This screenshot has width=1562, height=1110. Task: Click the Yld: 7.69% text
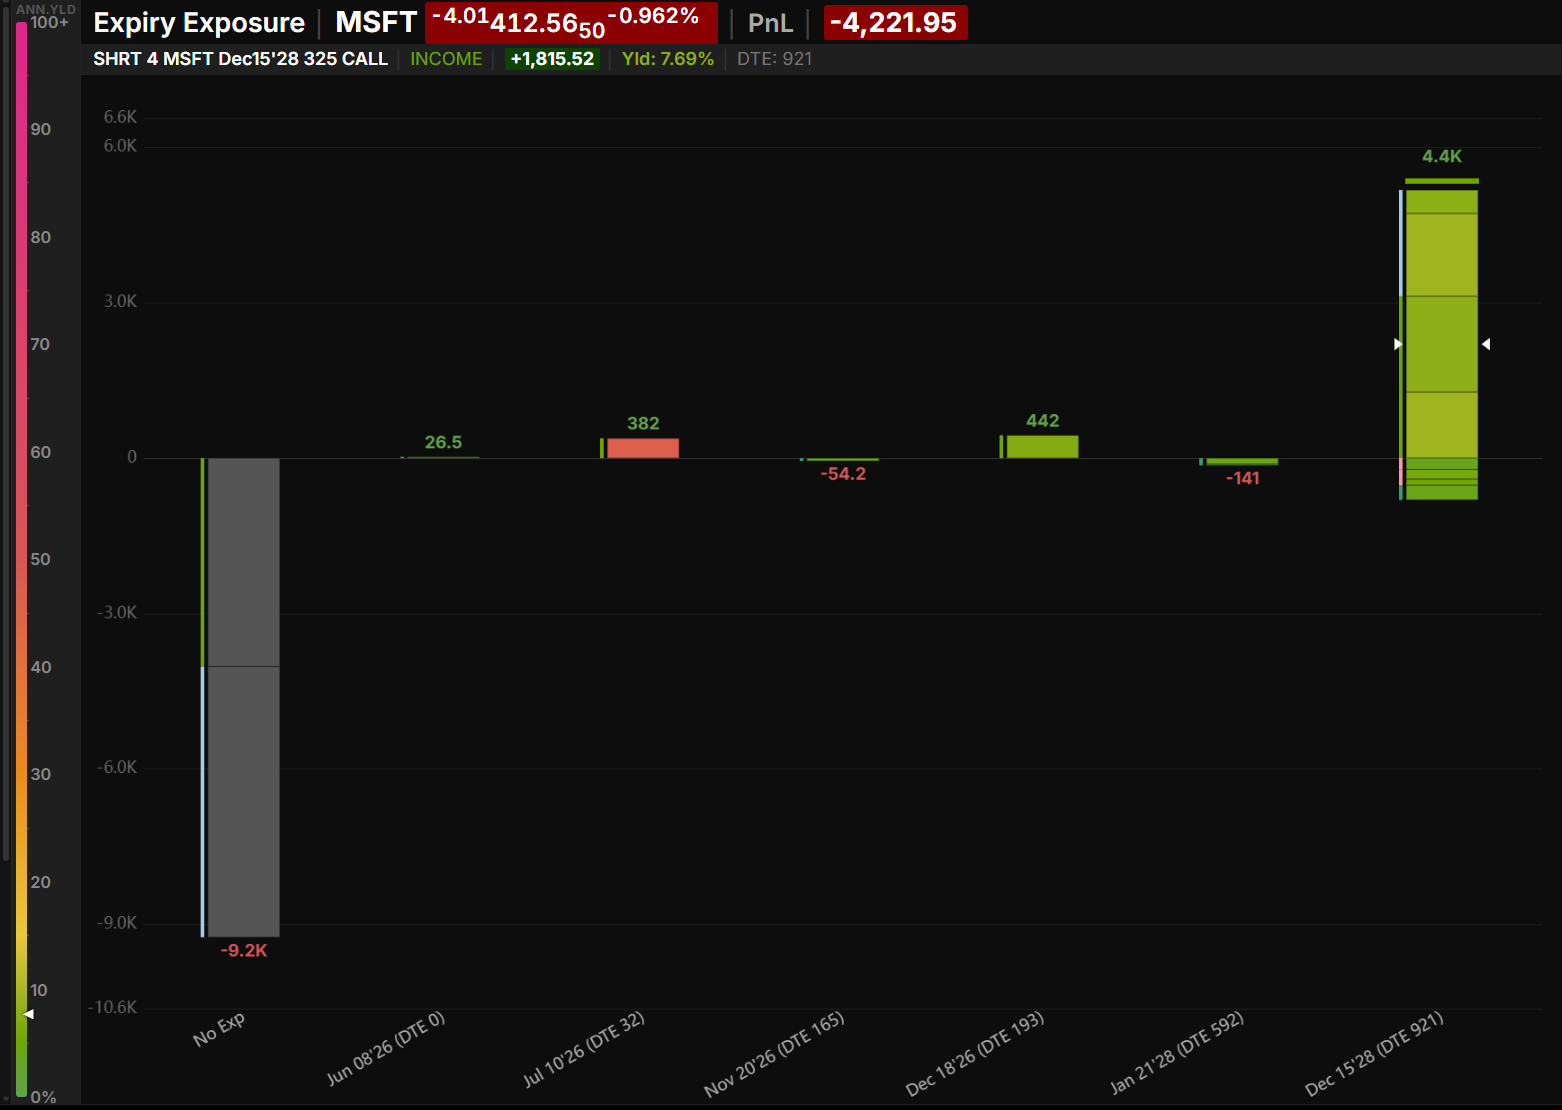pyautogui.click(x=668, y=59)
